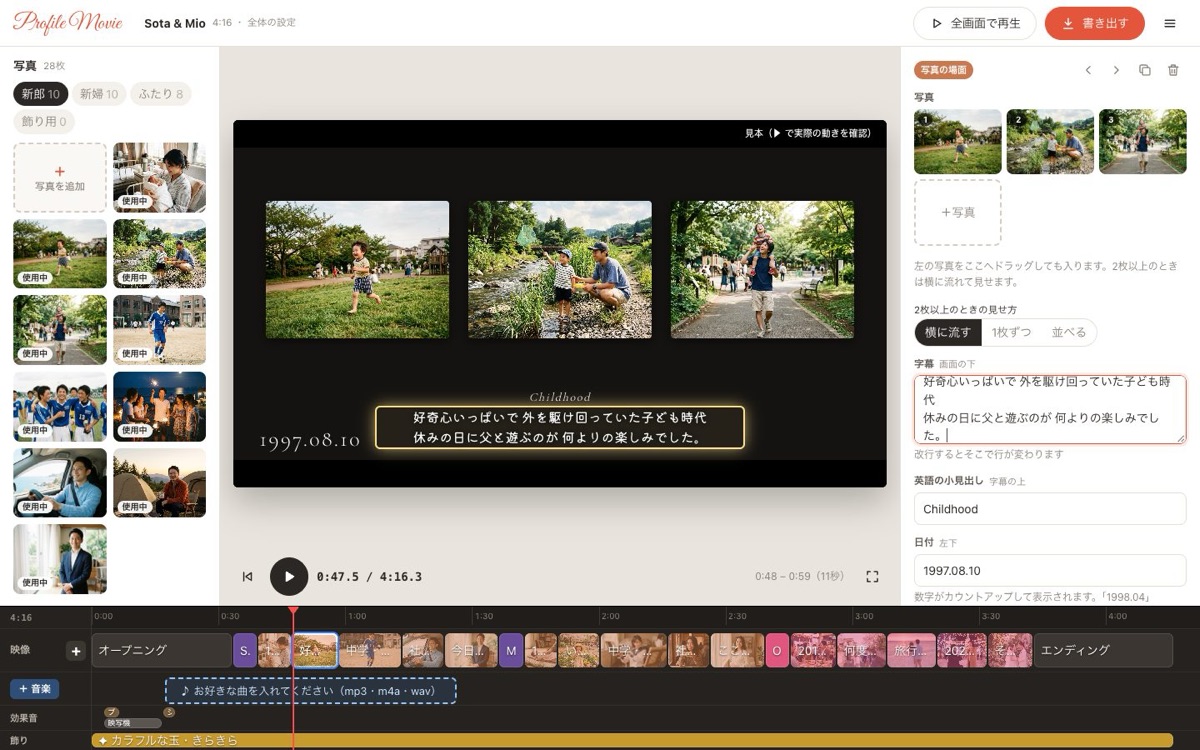Select the カラフルな玉・きらきら decoration track bar

[x=632, y=740]
